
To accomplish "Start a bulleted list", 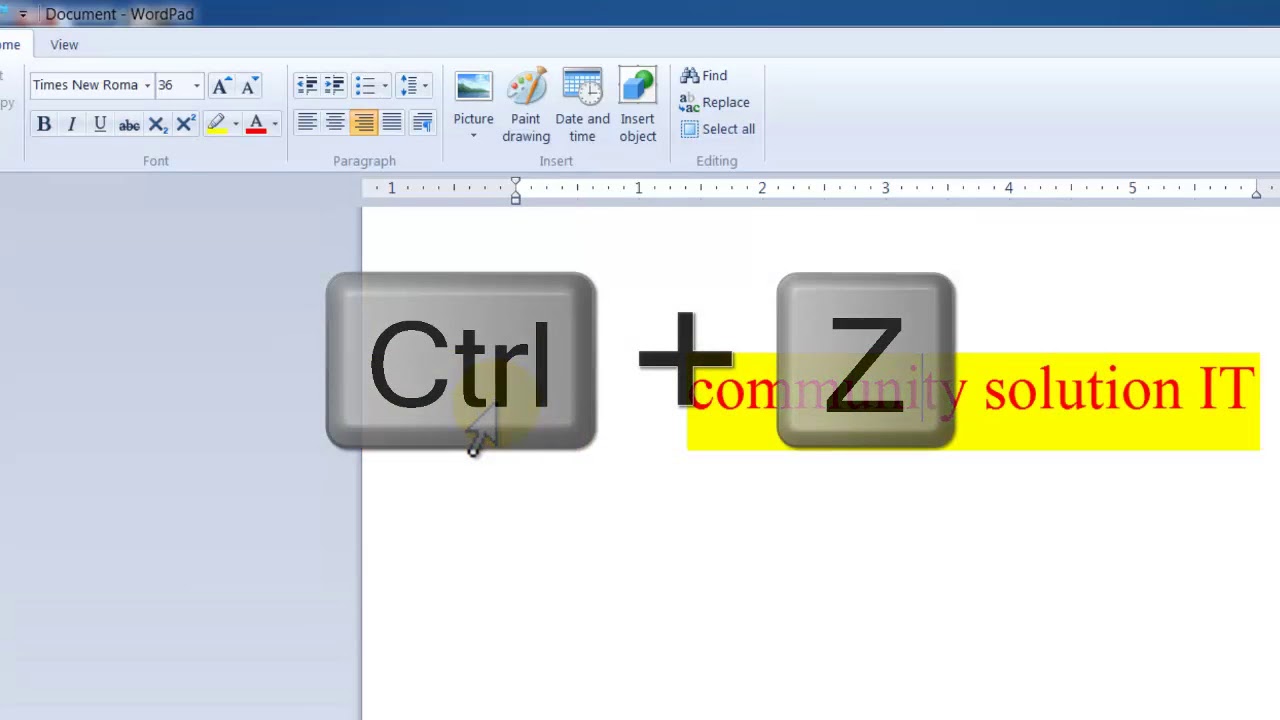I will 365,85.
